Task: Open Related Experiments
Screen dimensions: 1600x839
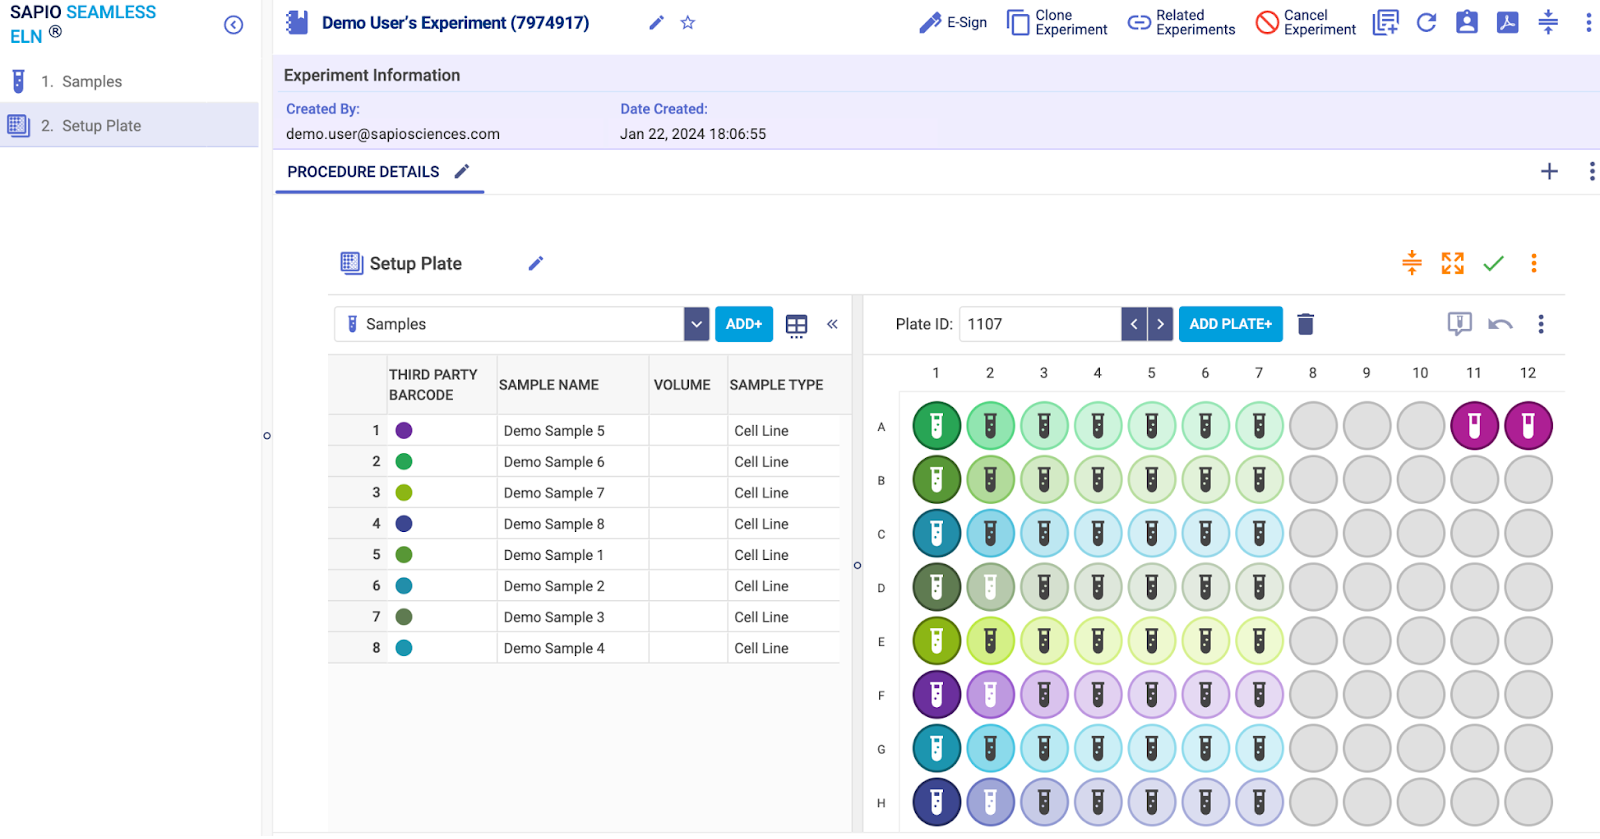Action: [x=1181, y=23]
